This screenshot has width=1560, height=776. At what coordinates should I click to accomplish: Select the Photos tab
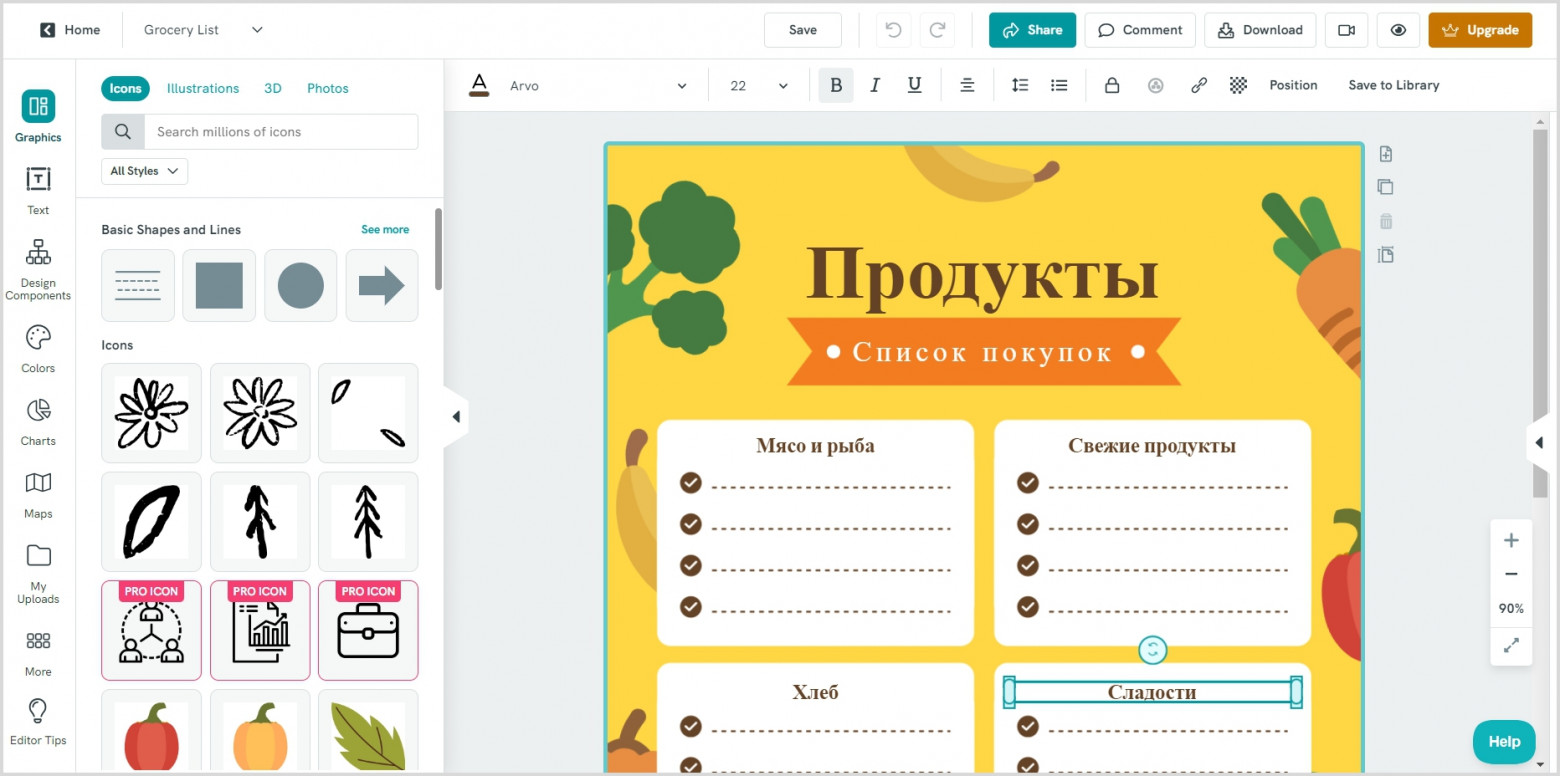pos(328,88)
